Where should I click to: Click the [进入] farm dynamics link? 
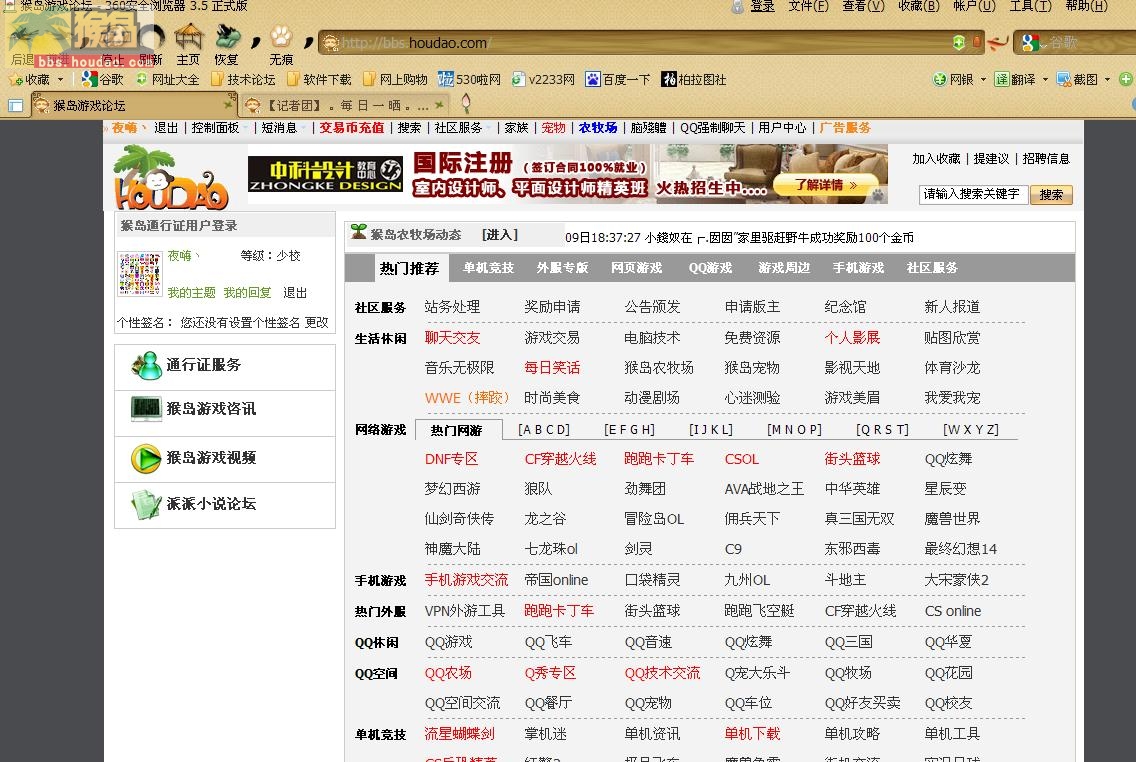pyautogui.click(x=500, y=235)
